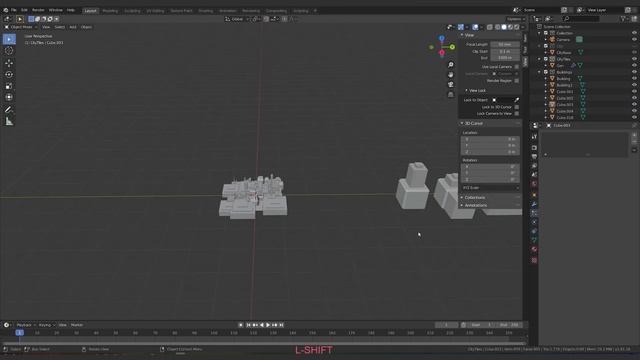Click the 3D Cursor Location X field

pos(490,139)
